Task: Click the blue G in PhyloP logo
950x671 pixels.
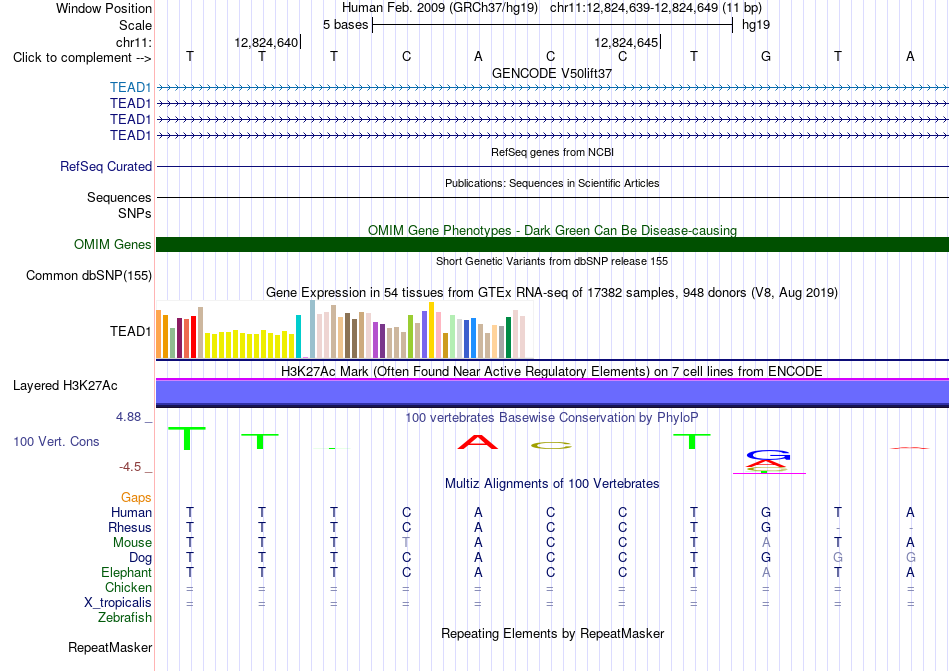Action: click(768, 455)
